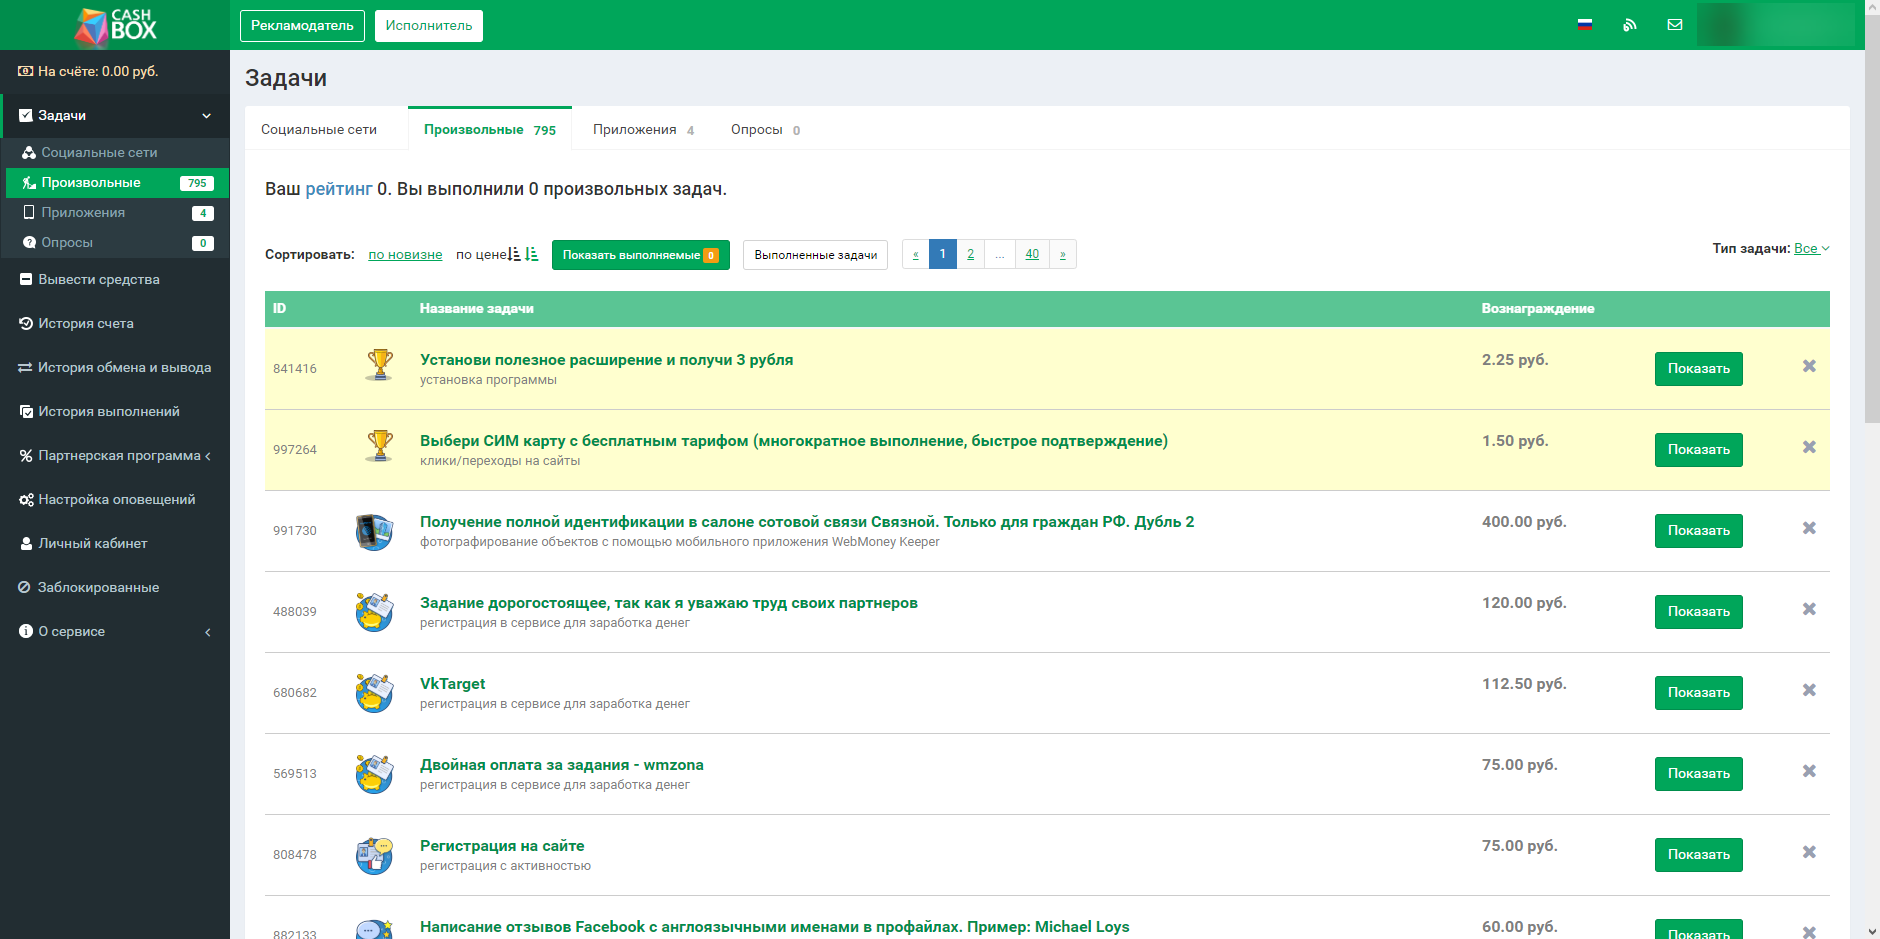Image resolution: width=1880 pixels, height=939 pixels.
Task: Open the Тип задачи Все dropdown
Action: pos(1811,249)
